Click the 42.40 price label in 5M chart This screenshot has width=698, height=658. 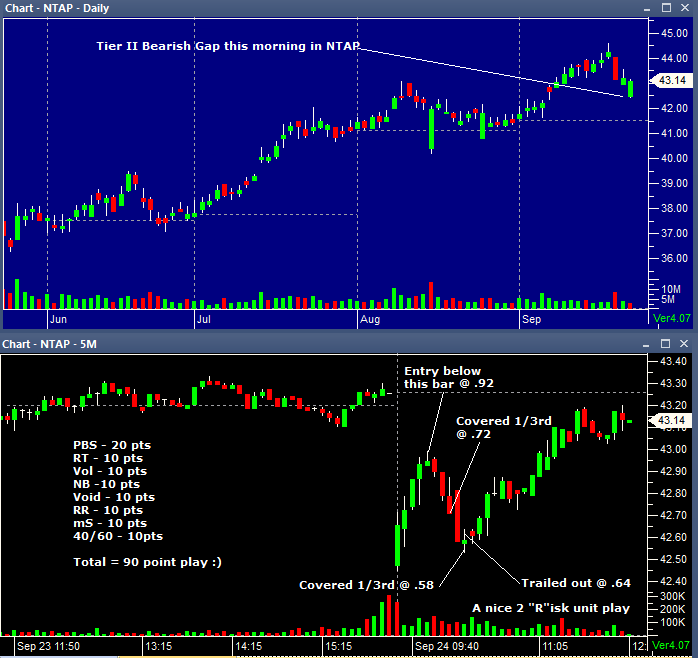(x=674, y=581)
